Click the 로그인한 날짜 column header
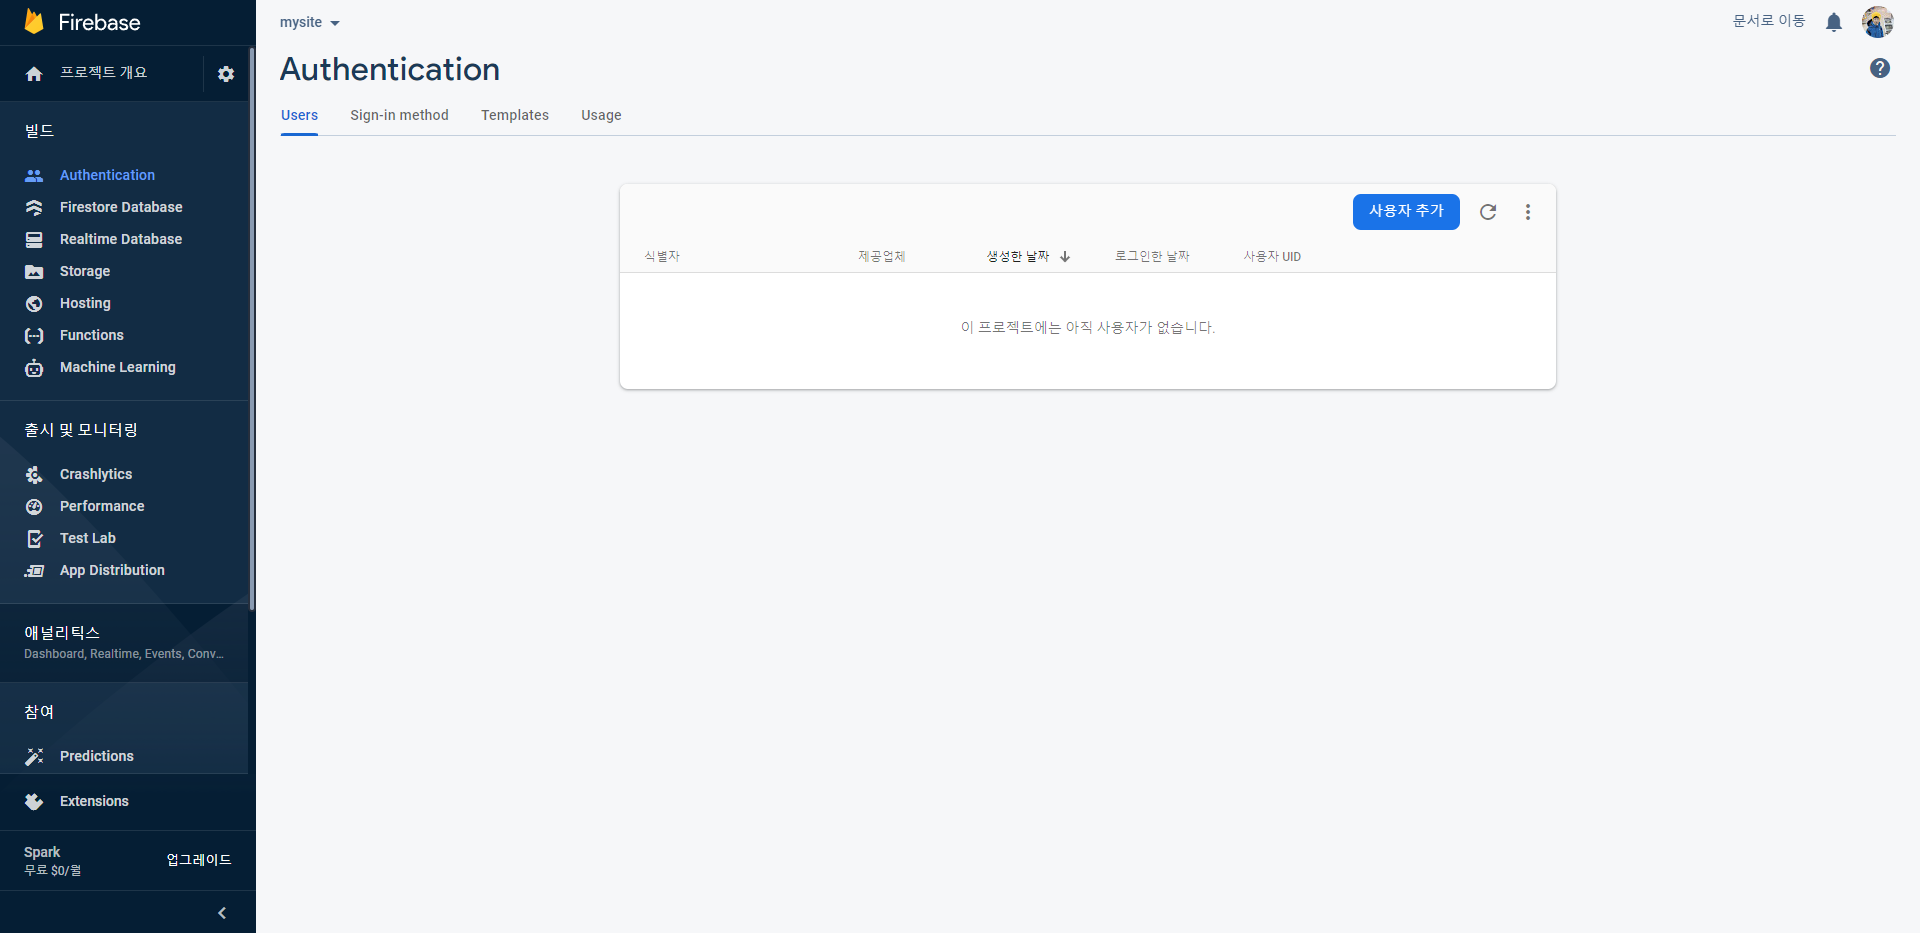Viewport: 1920px width, 933px height. click(1152, 257)
